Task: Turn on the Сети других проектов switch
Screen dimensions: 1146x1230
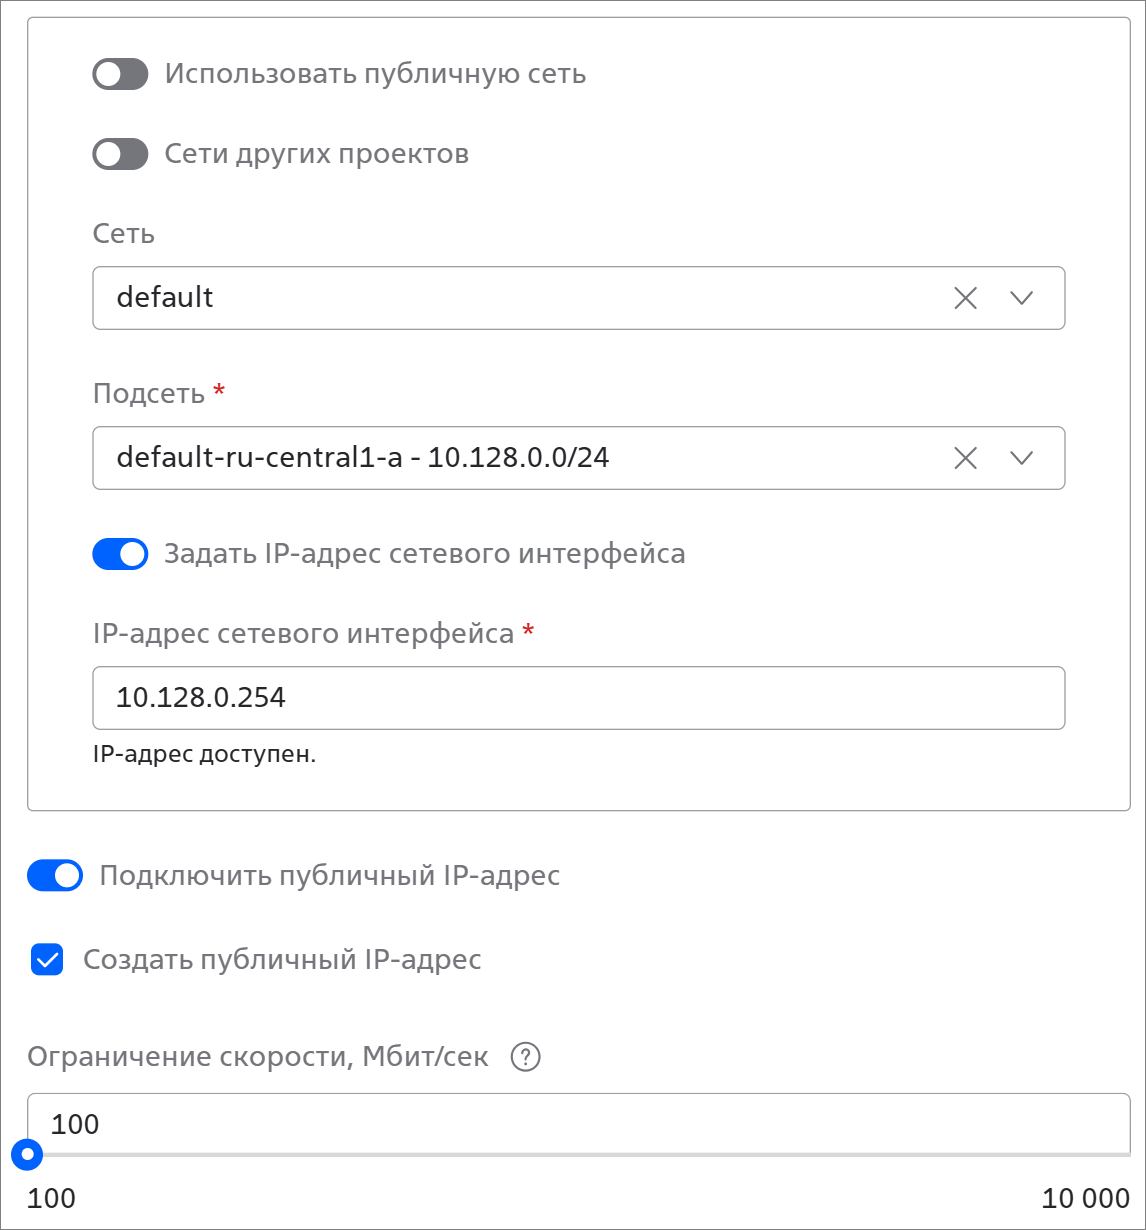Action: [x=120, y=154]
